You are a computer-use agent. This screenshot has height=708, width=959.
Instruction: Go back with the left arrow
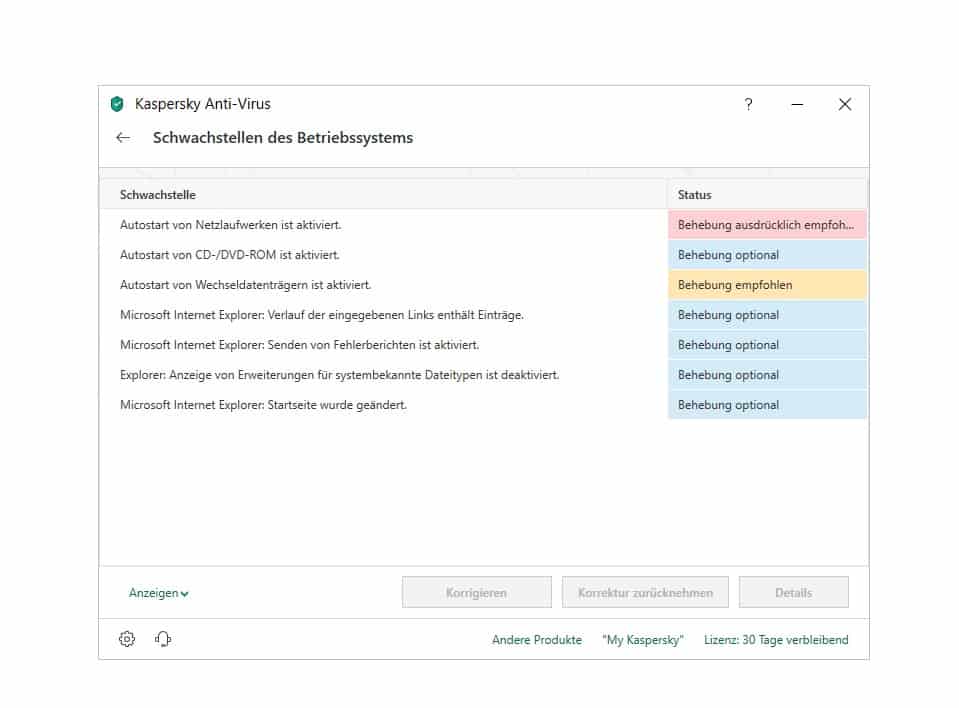pyautogui.click(x=123, y=138)
